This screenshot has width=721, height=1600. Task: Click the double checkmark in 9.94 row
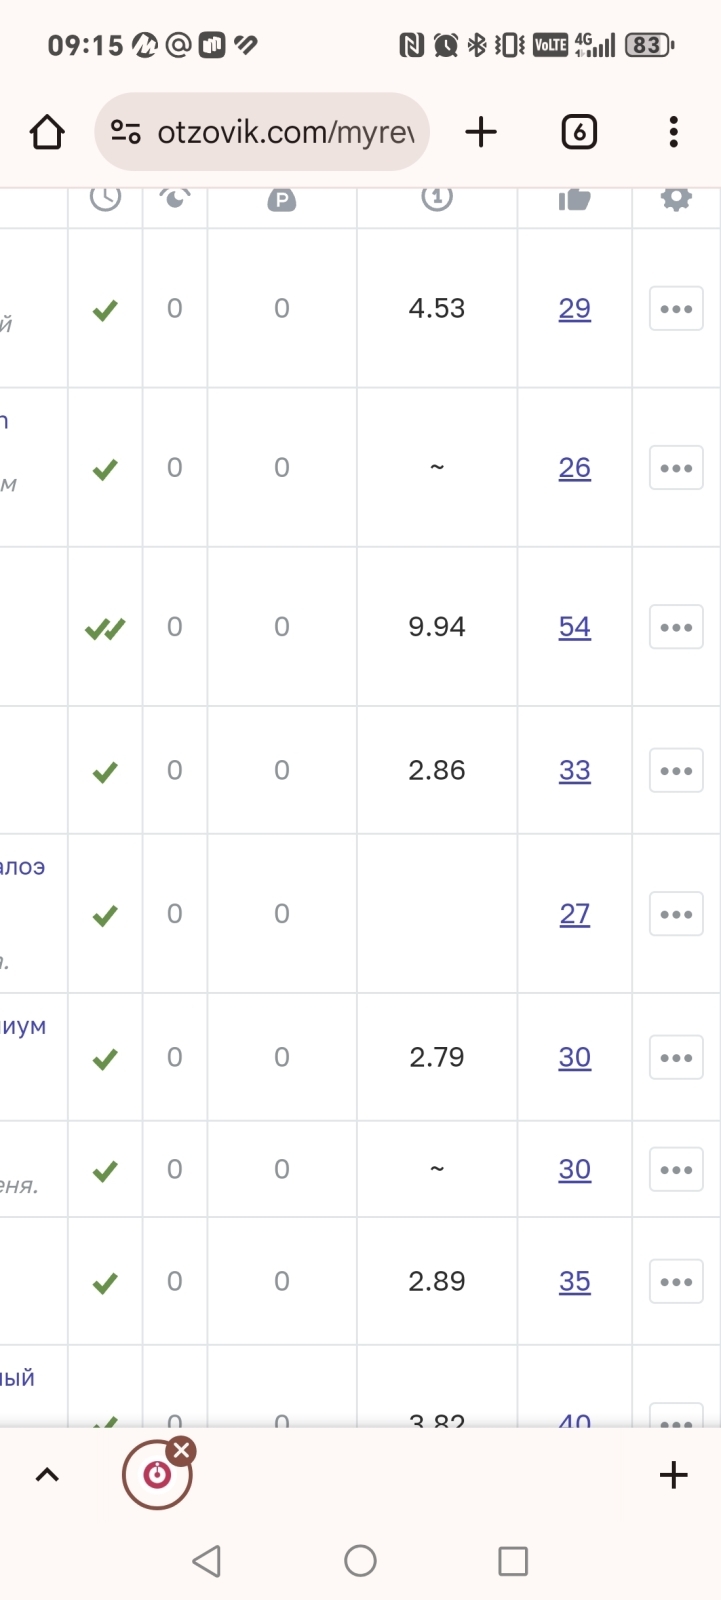(105, 629)
